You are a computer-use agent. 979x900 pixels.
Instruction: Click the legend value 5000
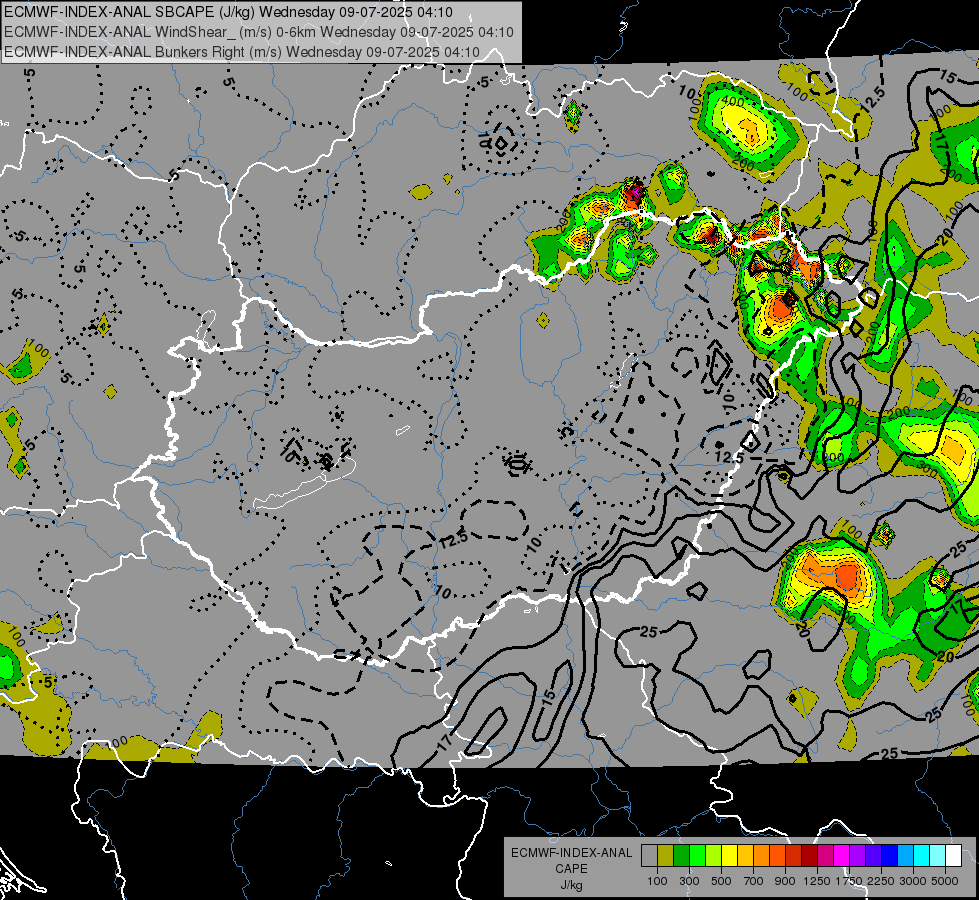pos(945,881)
